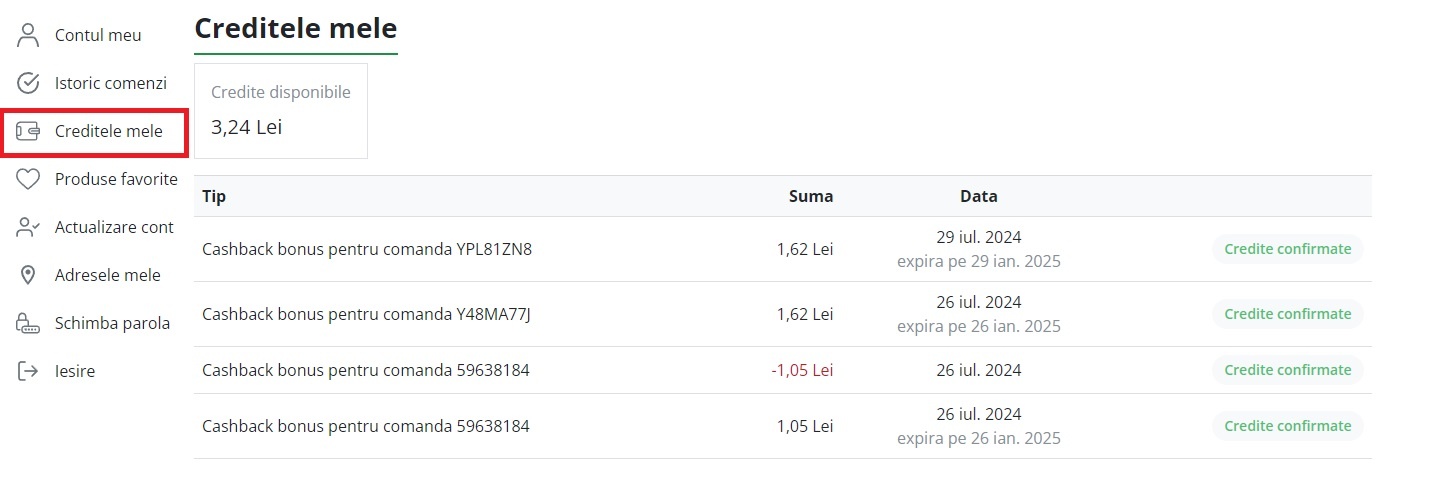Click Credite confirmate badge for order Y48MA77J

(x=1288, y=314)
